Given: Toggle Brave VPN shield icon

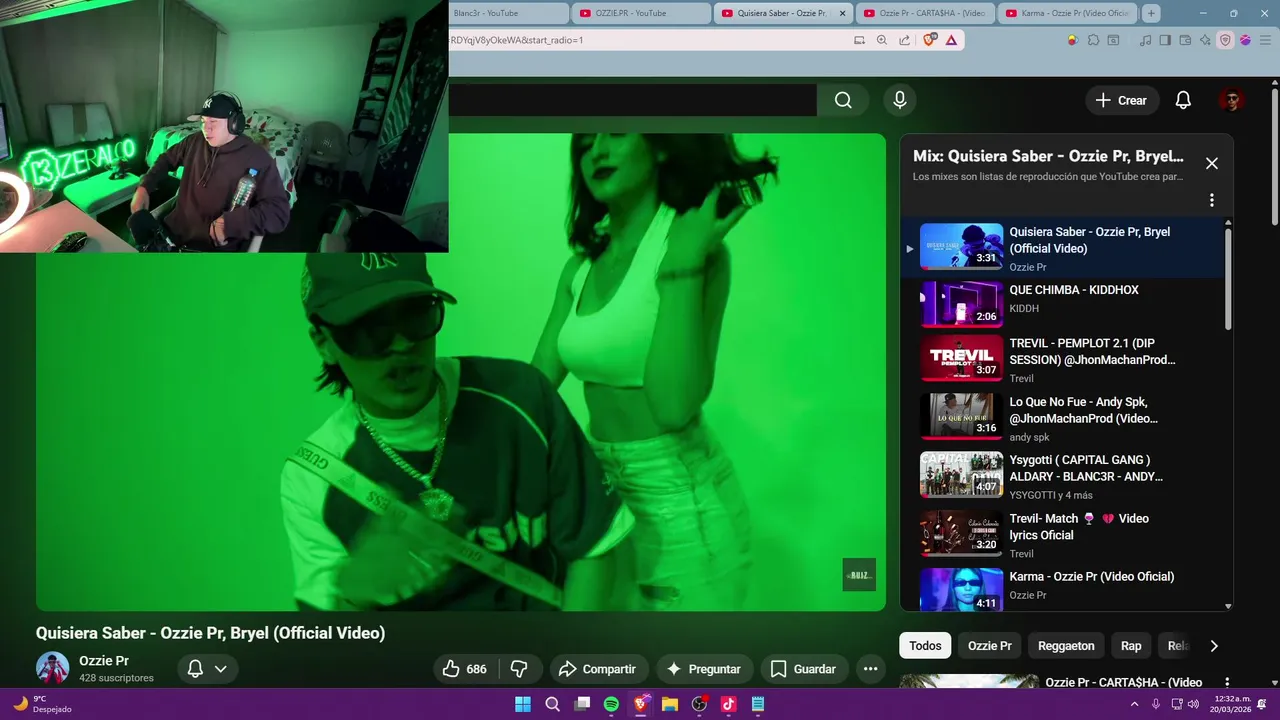Looking at the screenshot, I should [1225, 40].
